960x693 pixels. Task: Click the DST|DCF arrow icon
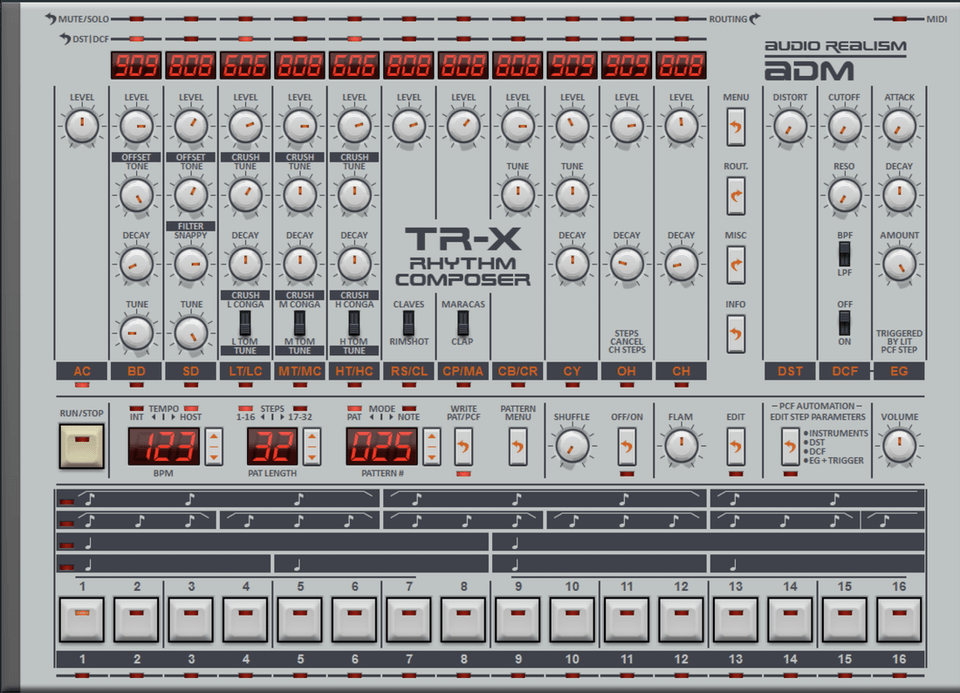65,39
